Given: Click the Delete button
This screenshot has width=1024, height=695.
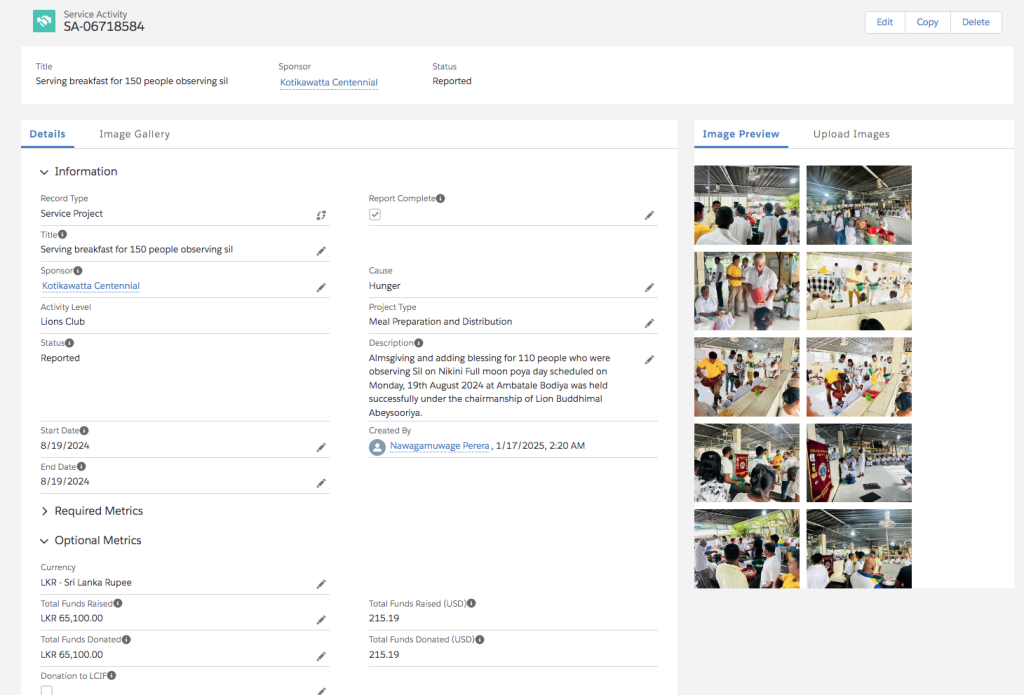Looking at the screenshot, I should (x=976, y=22).
